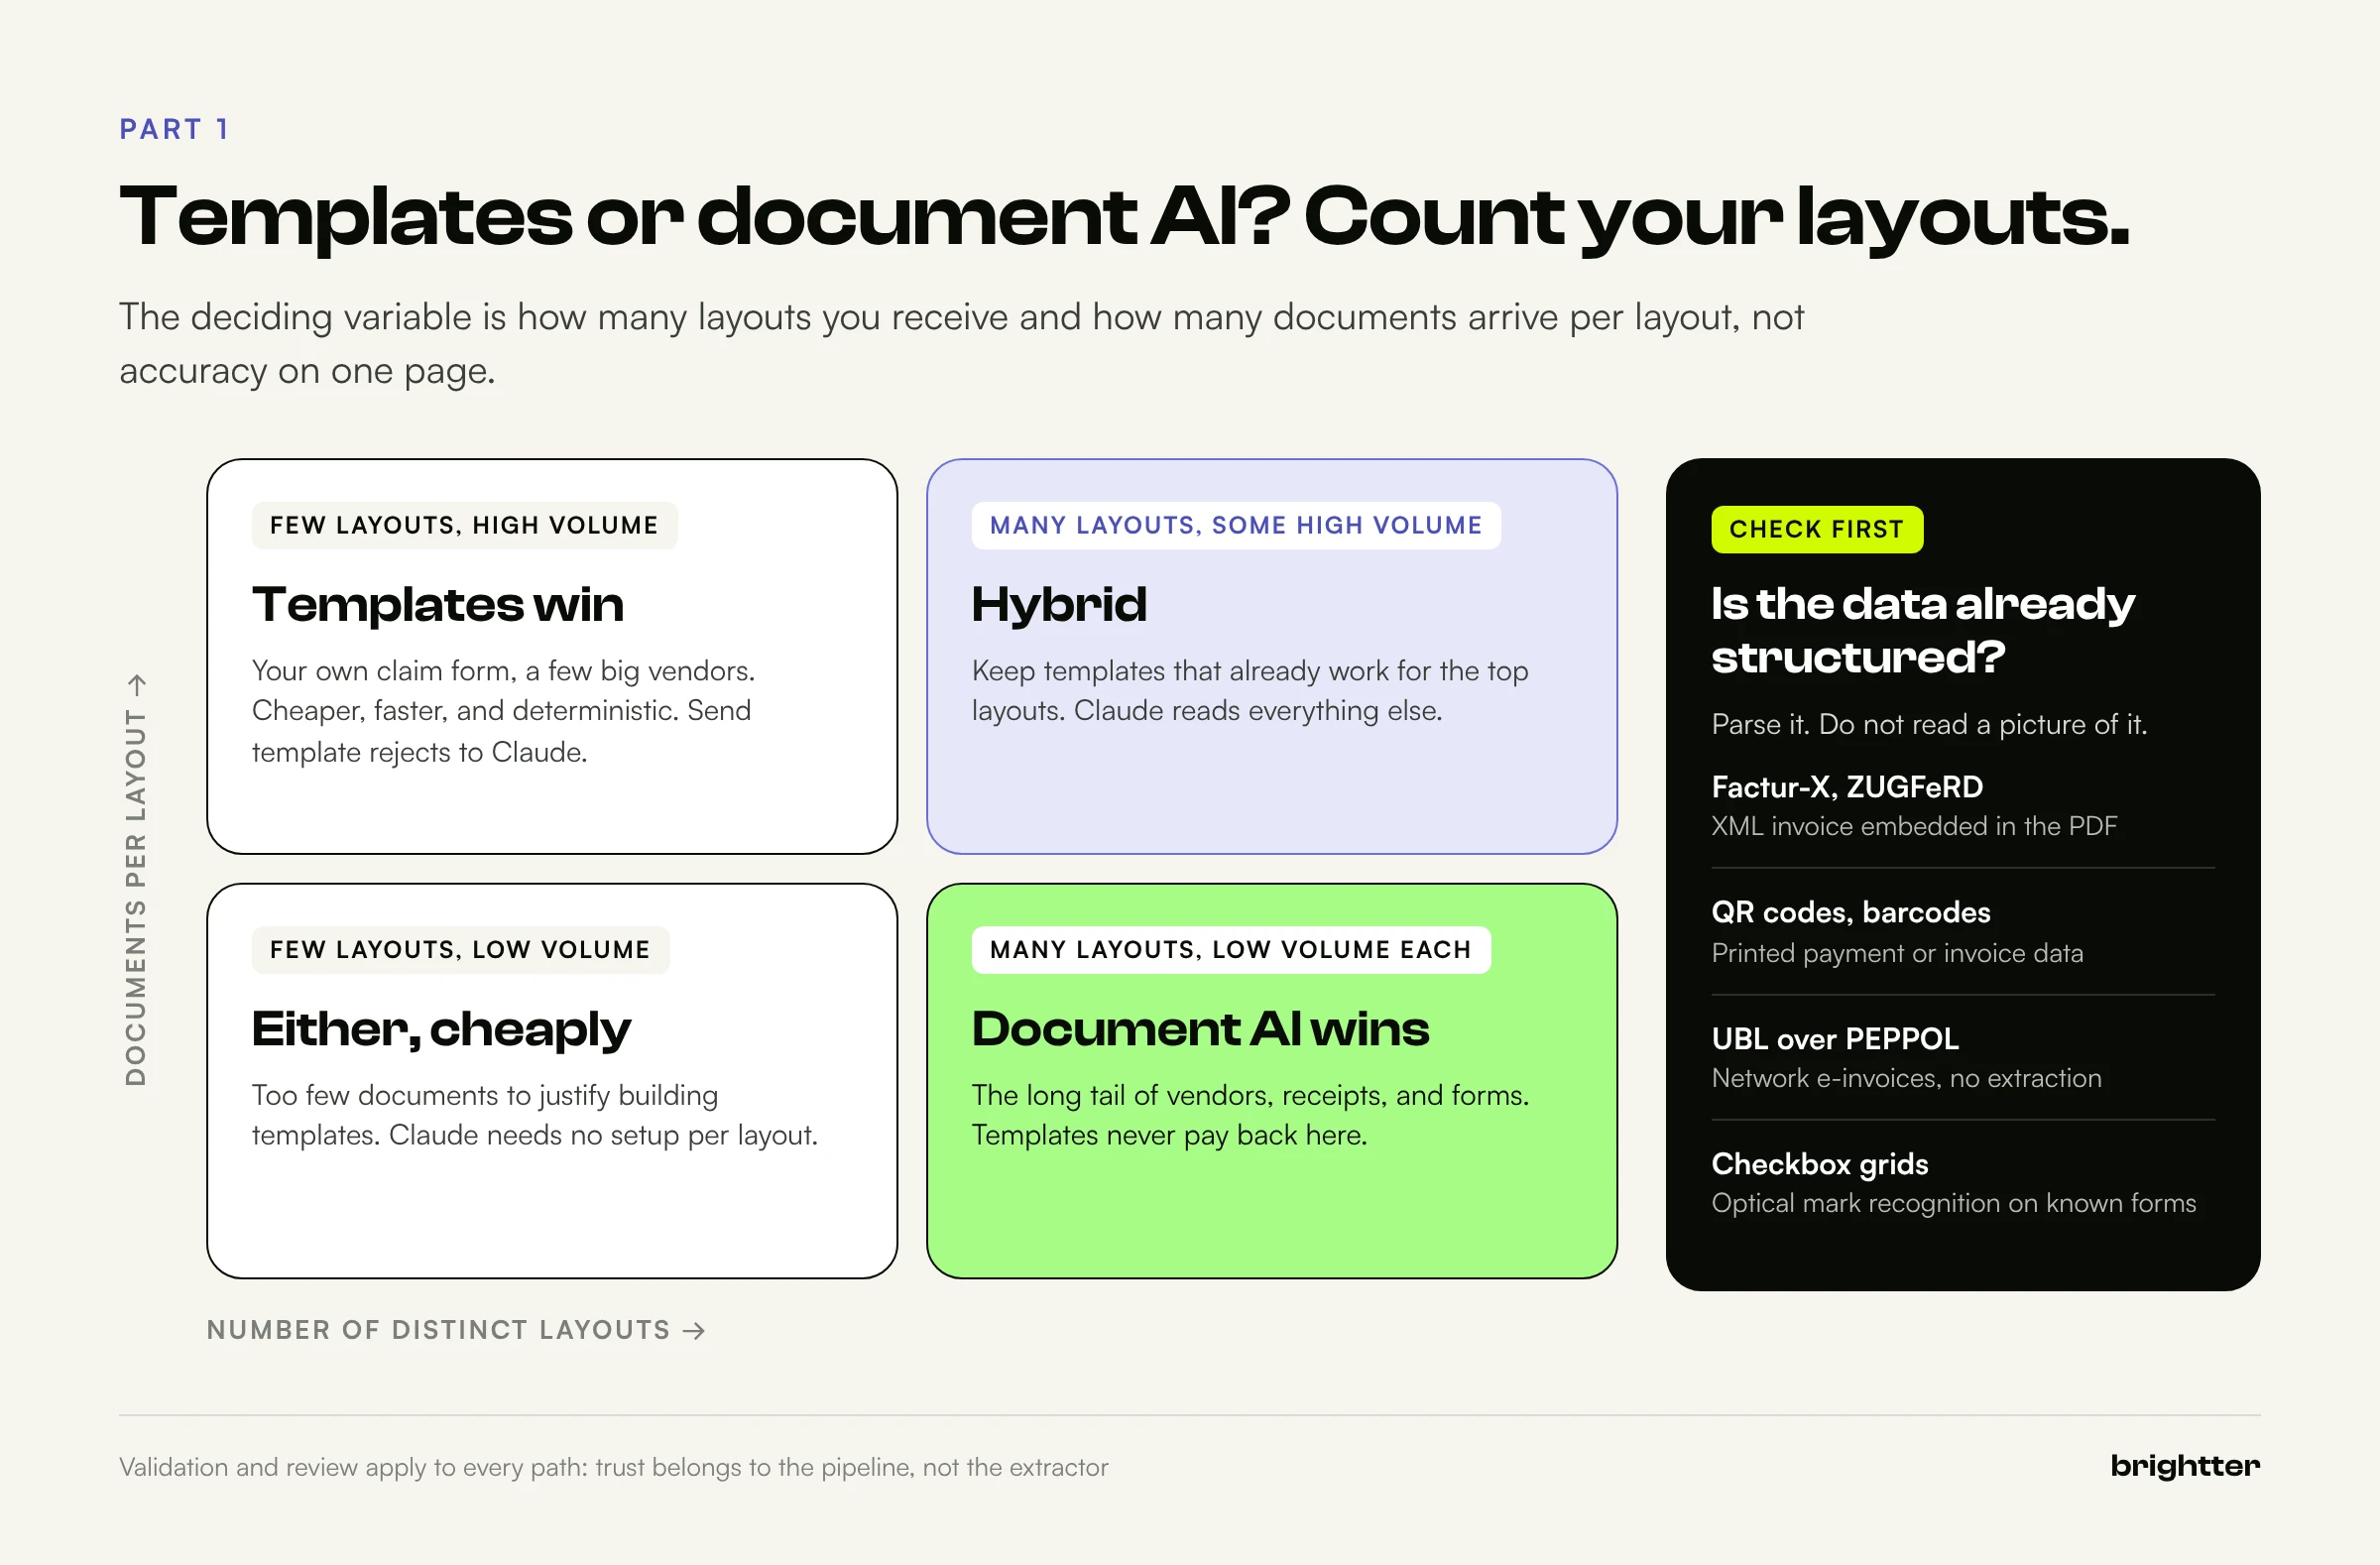Screen dimensions: 2380x1565
Task: Click the 'Templates win' heading
Action: click(x=437, y=604)
